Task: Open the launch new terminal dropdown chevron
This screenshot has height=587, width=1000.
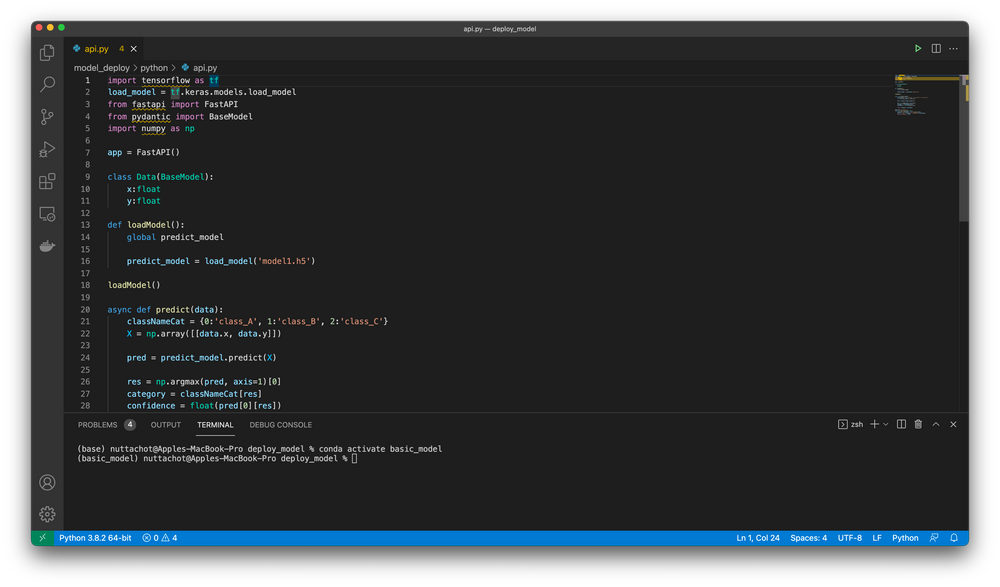Action: pyautogui.click(x=885, y=424)
